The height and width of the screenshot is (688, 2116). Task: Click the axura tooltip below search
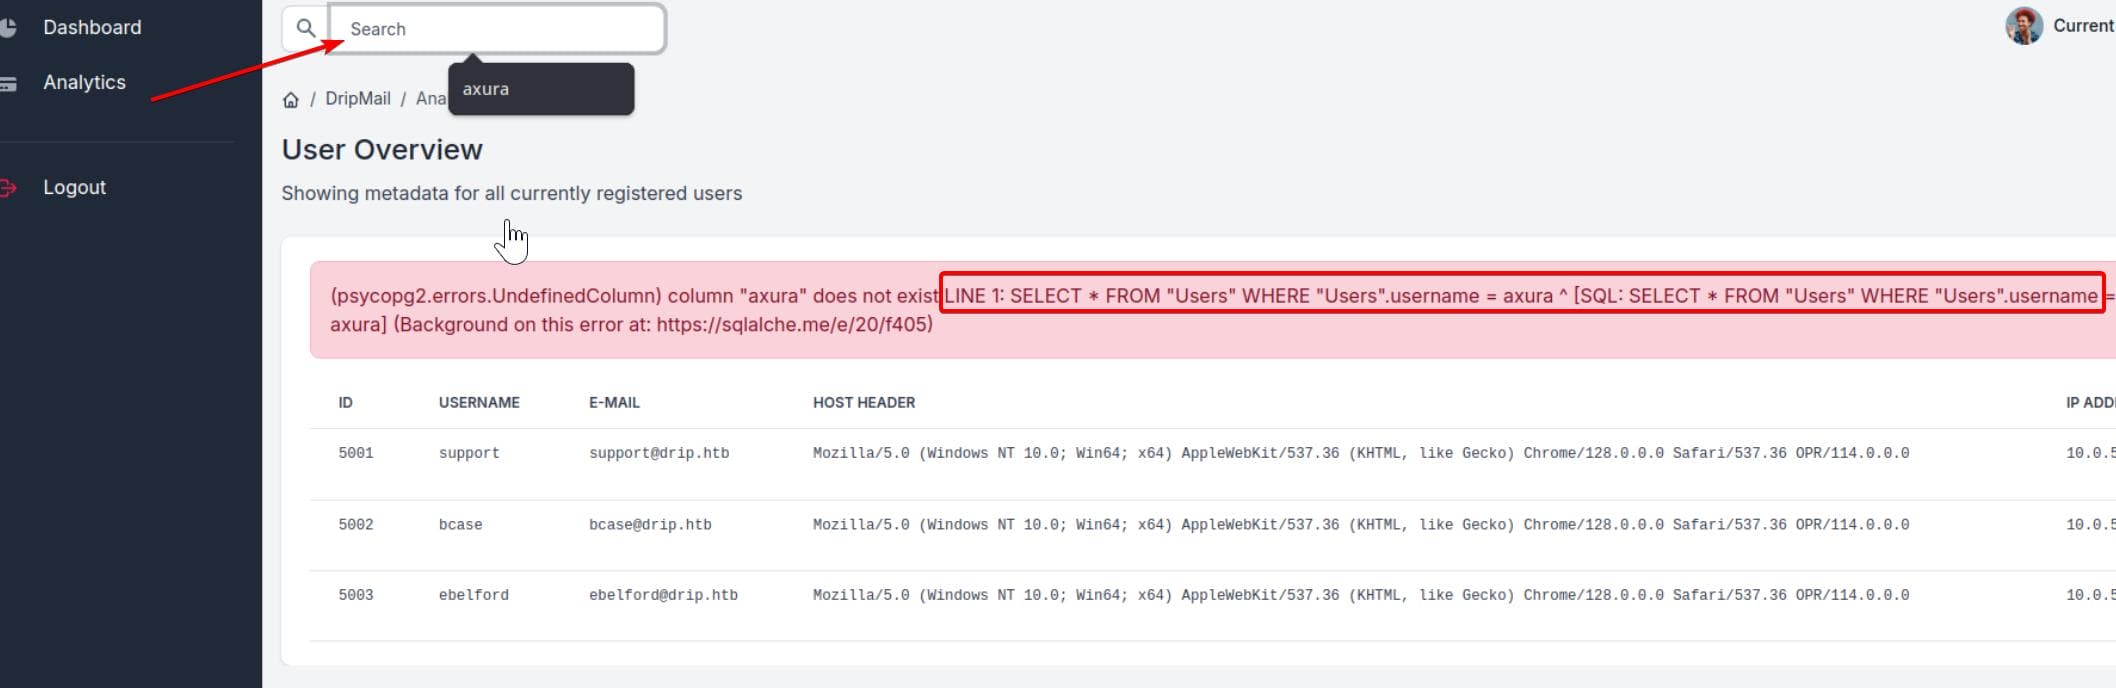tap(541, 90)
